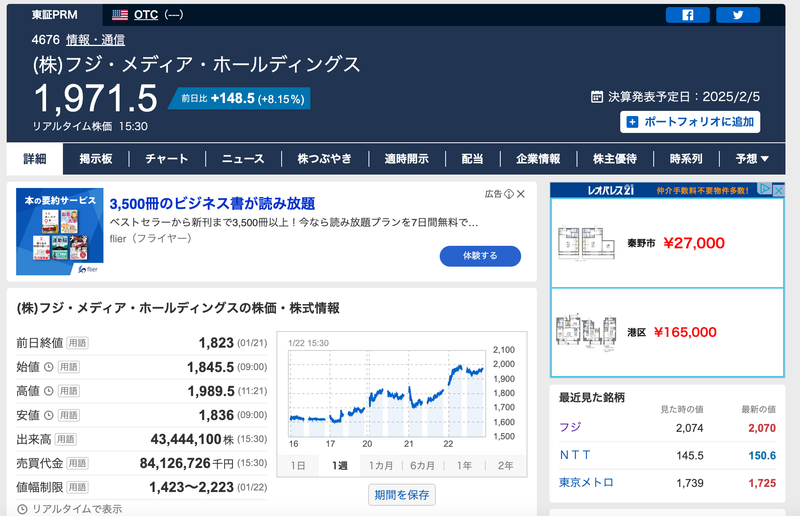Open 用語 glossary for 売買代金

point(78,463)
